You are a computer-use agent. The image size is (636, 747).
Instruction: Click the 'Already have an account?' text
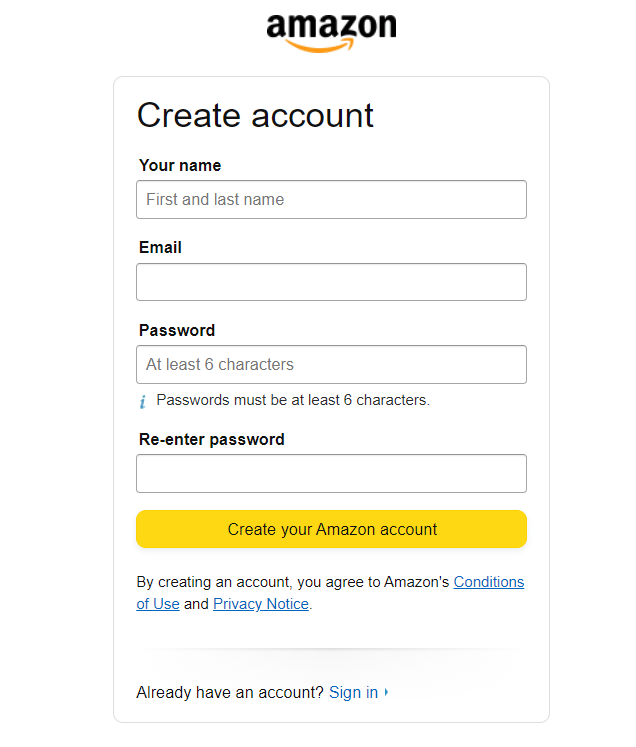coord(230,692)
